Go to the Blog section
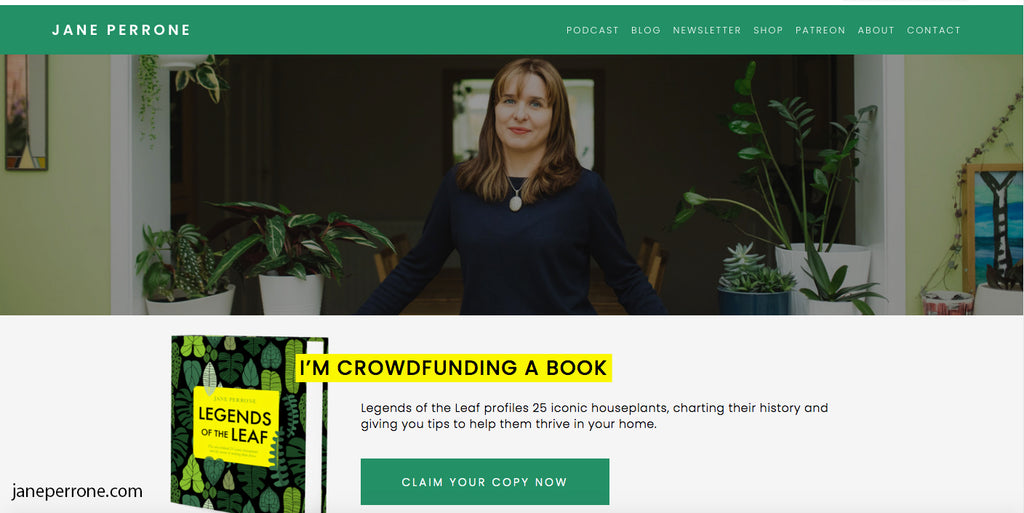1024x513 pixels. 646,30
